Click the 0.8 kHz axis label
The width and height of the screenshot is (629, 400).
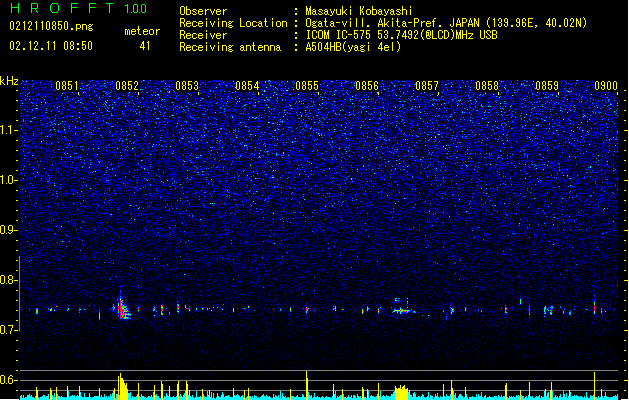click(8, 280)
